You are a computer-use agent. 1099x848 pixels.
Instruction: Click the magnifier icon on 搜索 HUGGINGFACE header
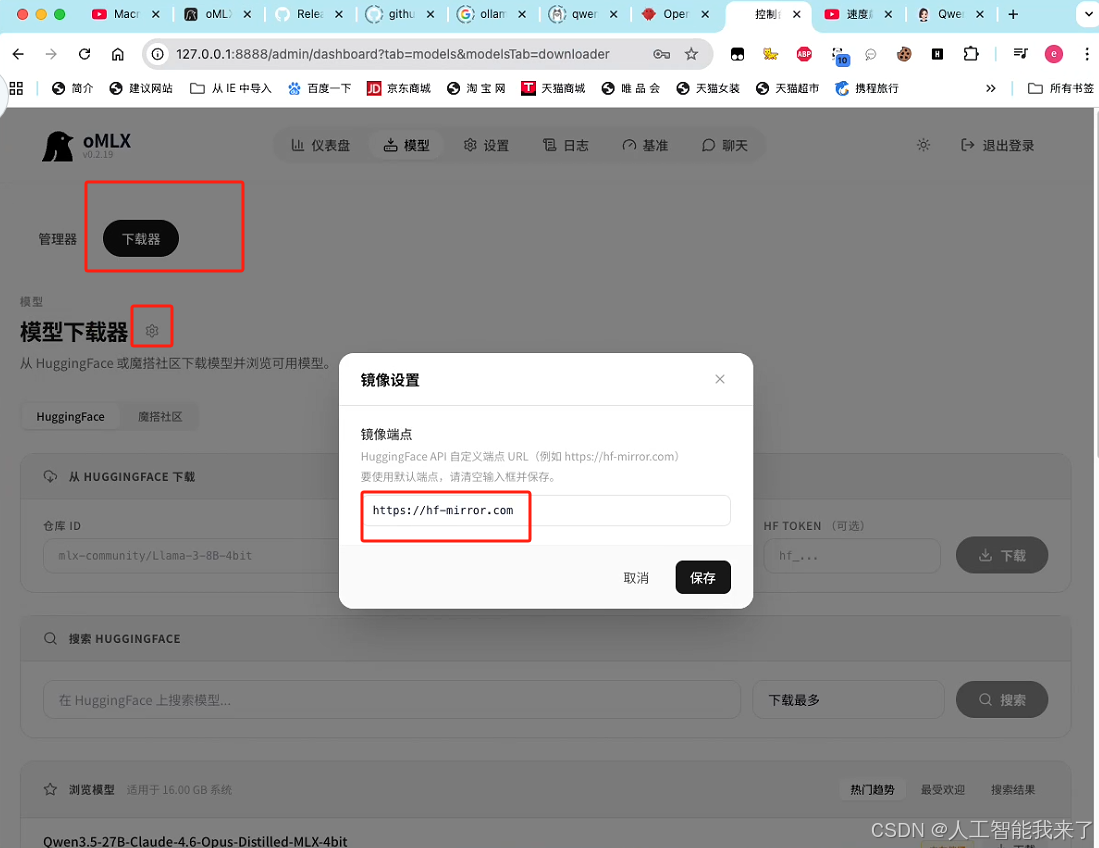pyautogui.click(x=50, y=638)
